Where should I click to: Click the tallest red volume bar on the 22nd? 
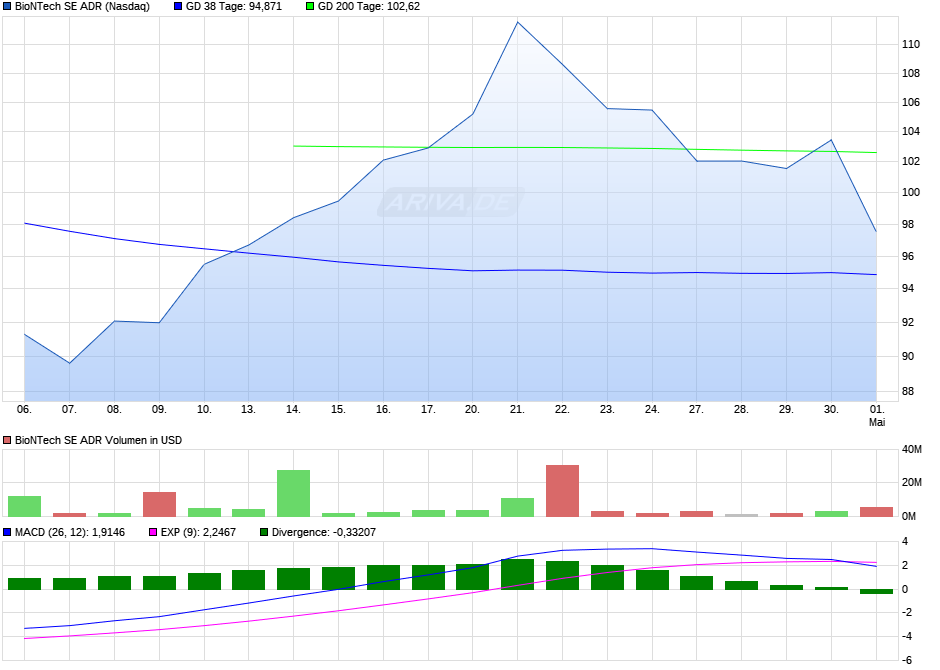562,491
